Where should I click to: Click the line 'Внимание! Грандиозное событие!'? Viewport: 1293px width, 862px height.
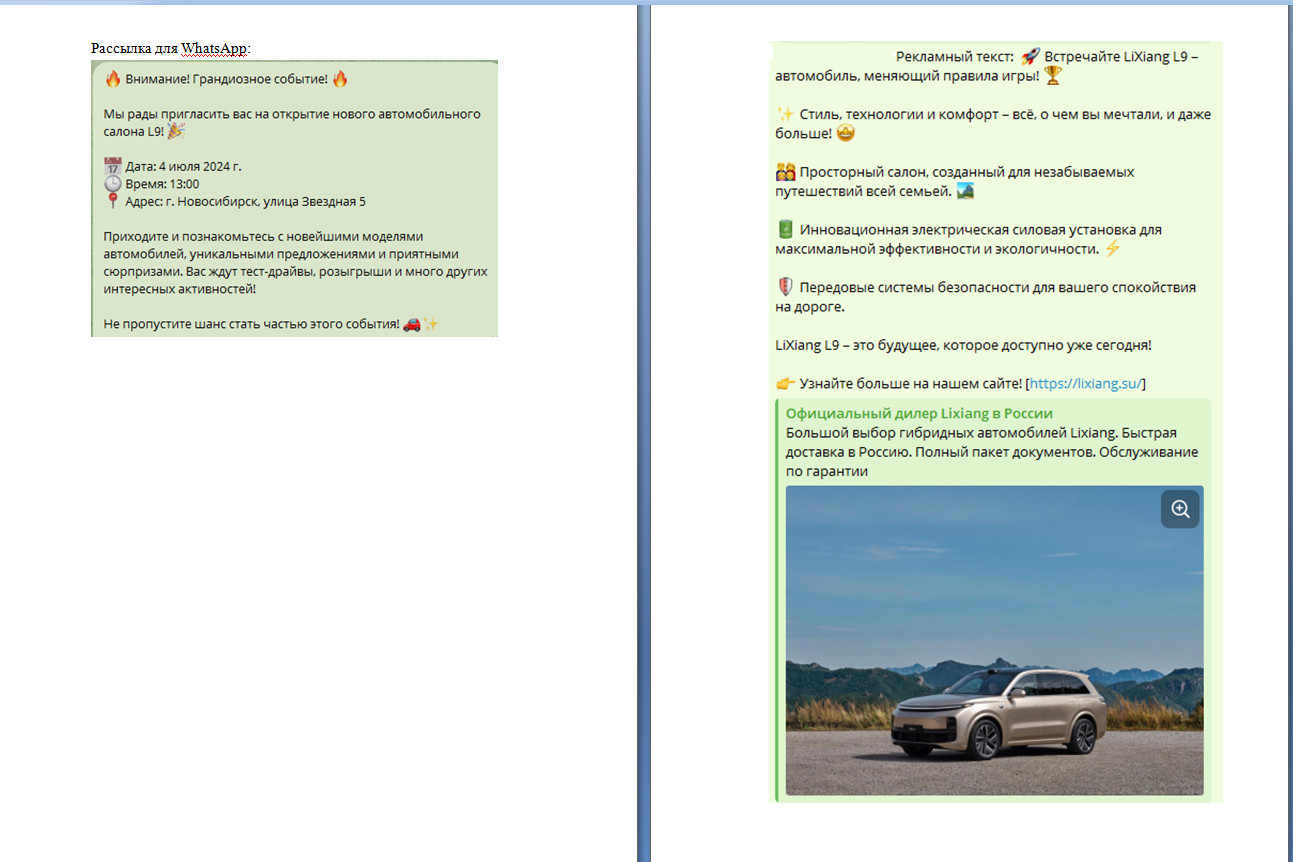click(x=227, y=78)
